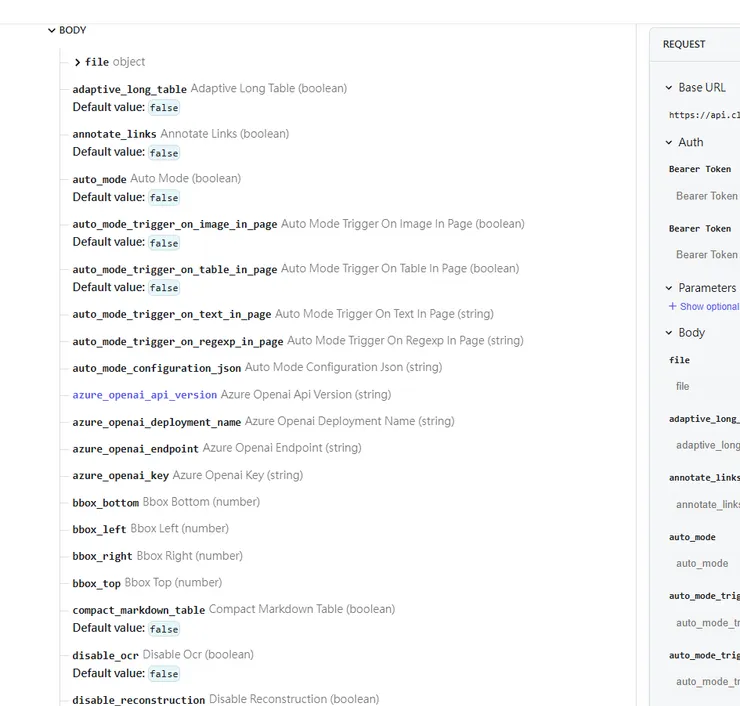Click the first Bearer Token input field

(706, 196)
